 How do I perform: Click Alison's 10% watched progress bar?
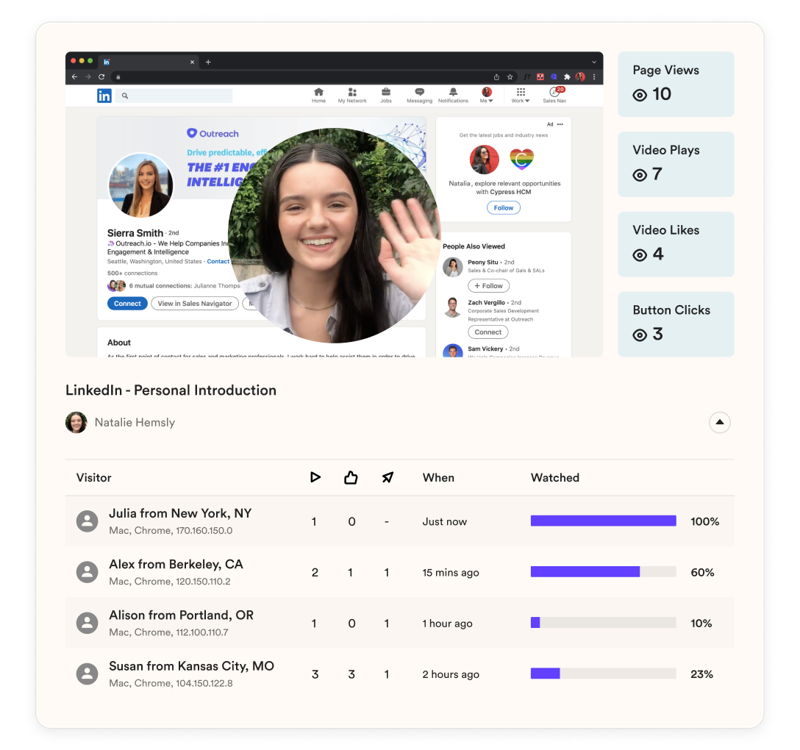(604, 623)
